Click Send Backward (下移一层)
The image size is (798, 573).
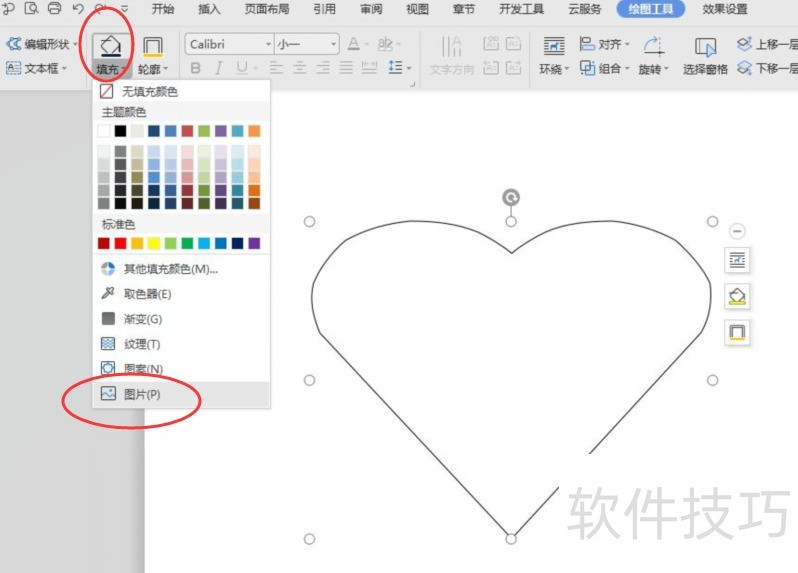tap(767, 68)
